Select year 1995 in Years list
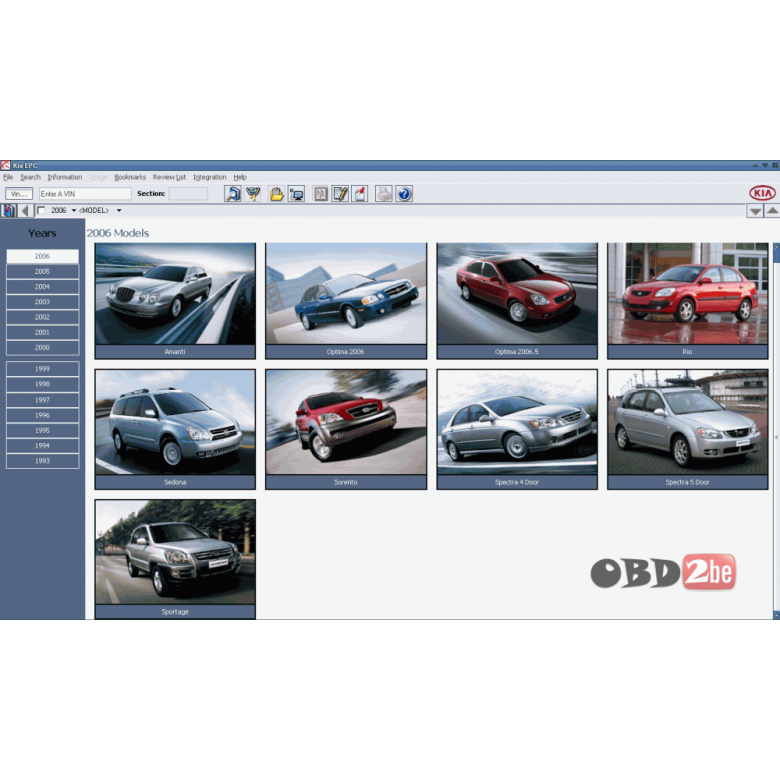 (x=42, y=430)
